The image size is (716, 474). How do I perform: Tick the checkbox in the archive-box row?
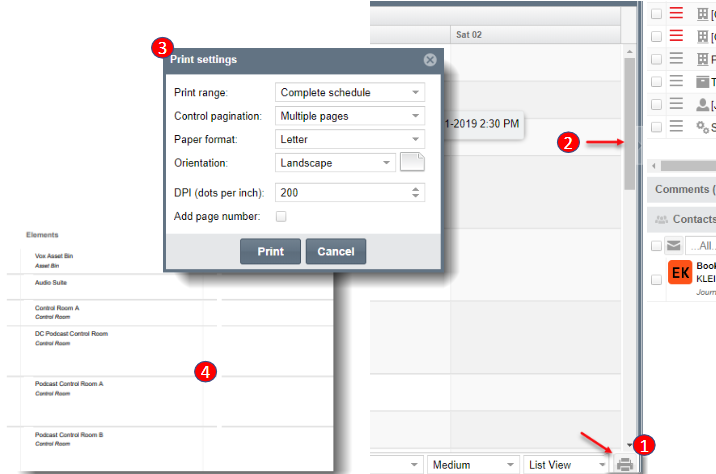tap(656, 82)
